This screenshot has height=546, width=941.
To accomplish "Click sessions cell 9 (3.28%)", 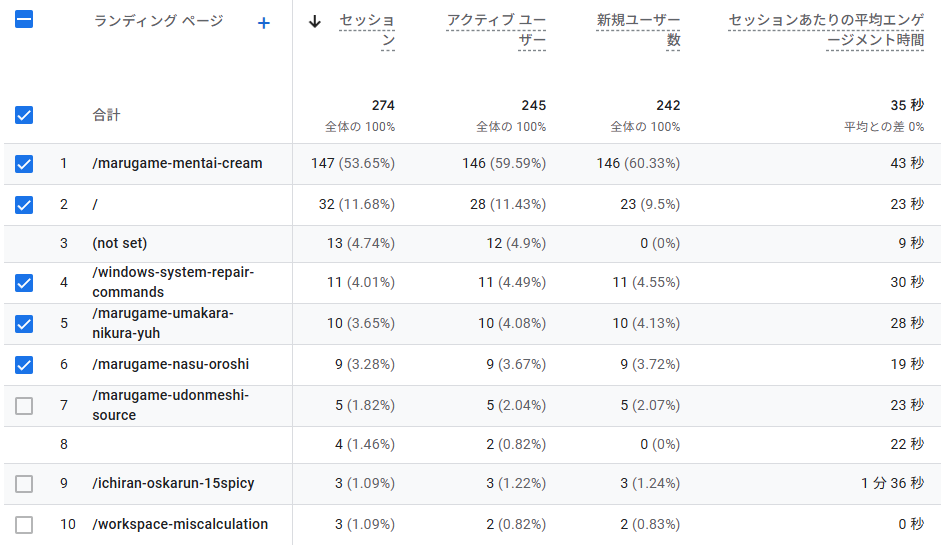I will click(x=365, y=364).
